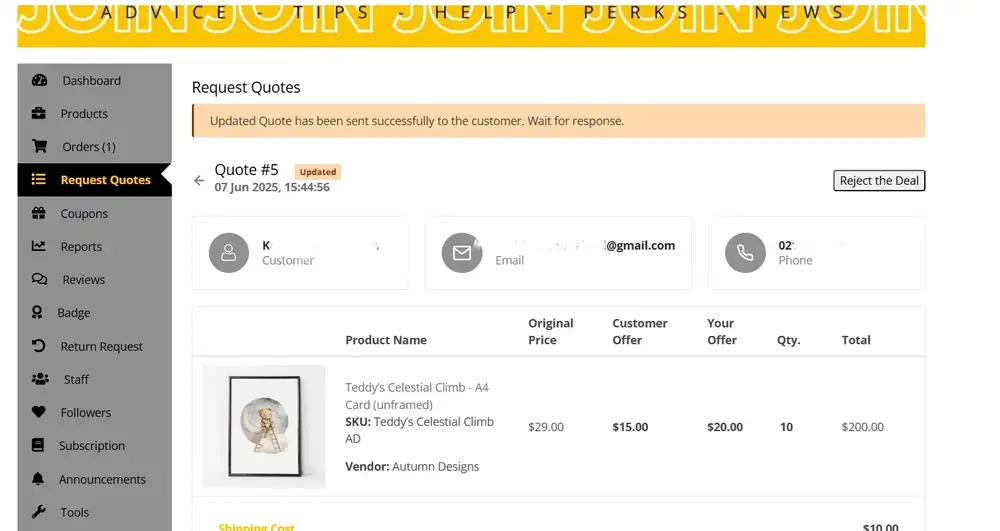Image resolution: width=1000 pixels, height=531 pixels.
Task: Open the Staff section
Action: 94,379
